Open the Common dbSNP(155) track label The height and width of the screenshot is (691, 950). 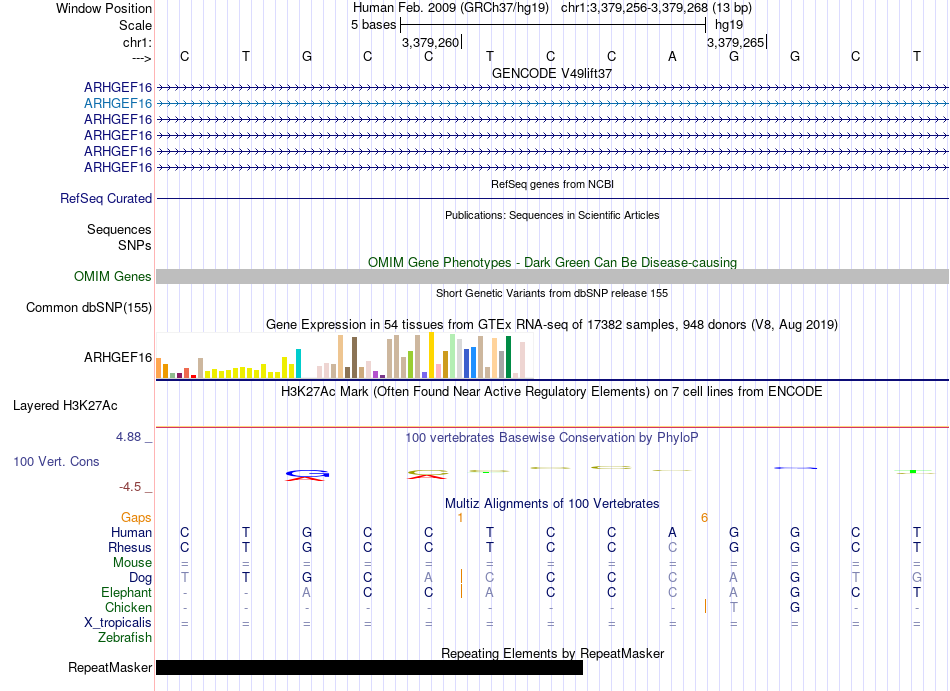(89, 308)
